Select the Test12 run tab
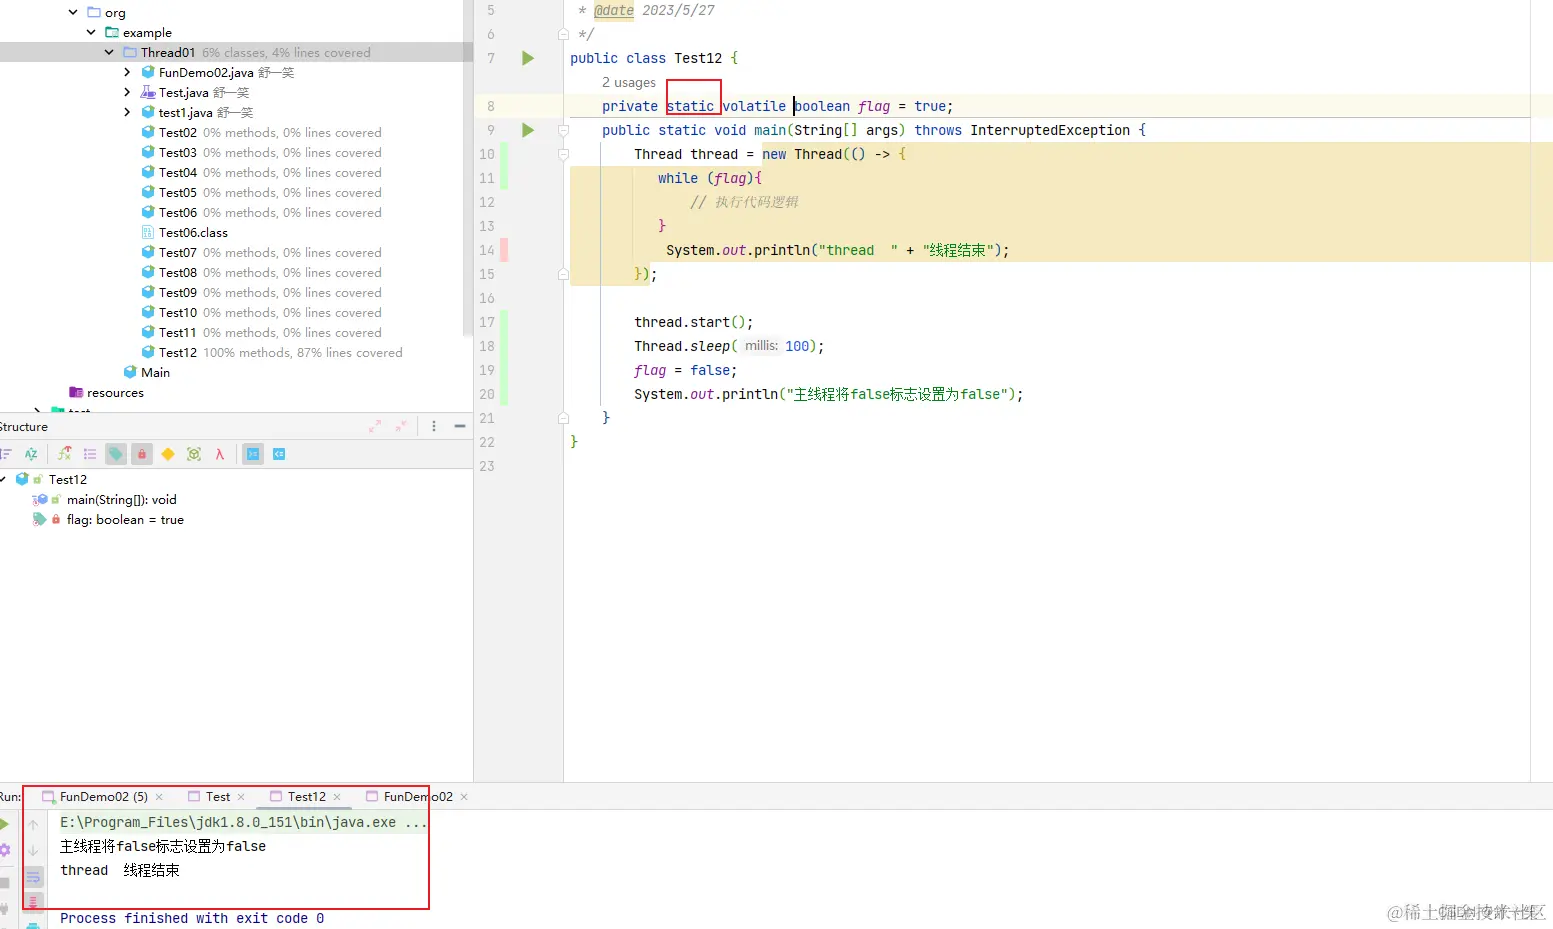 point(307,797)
